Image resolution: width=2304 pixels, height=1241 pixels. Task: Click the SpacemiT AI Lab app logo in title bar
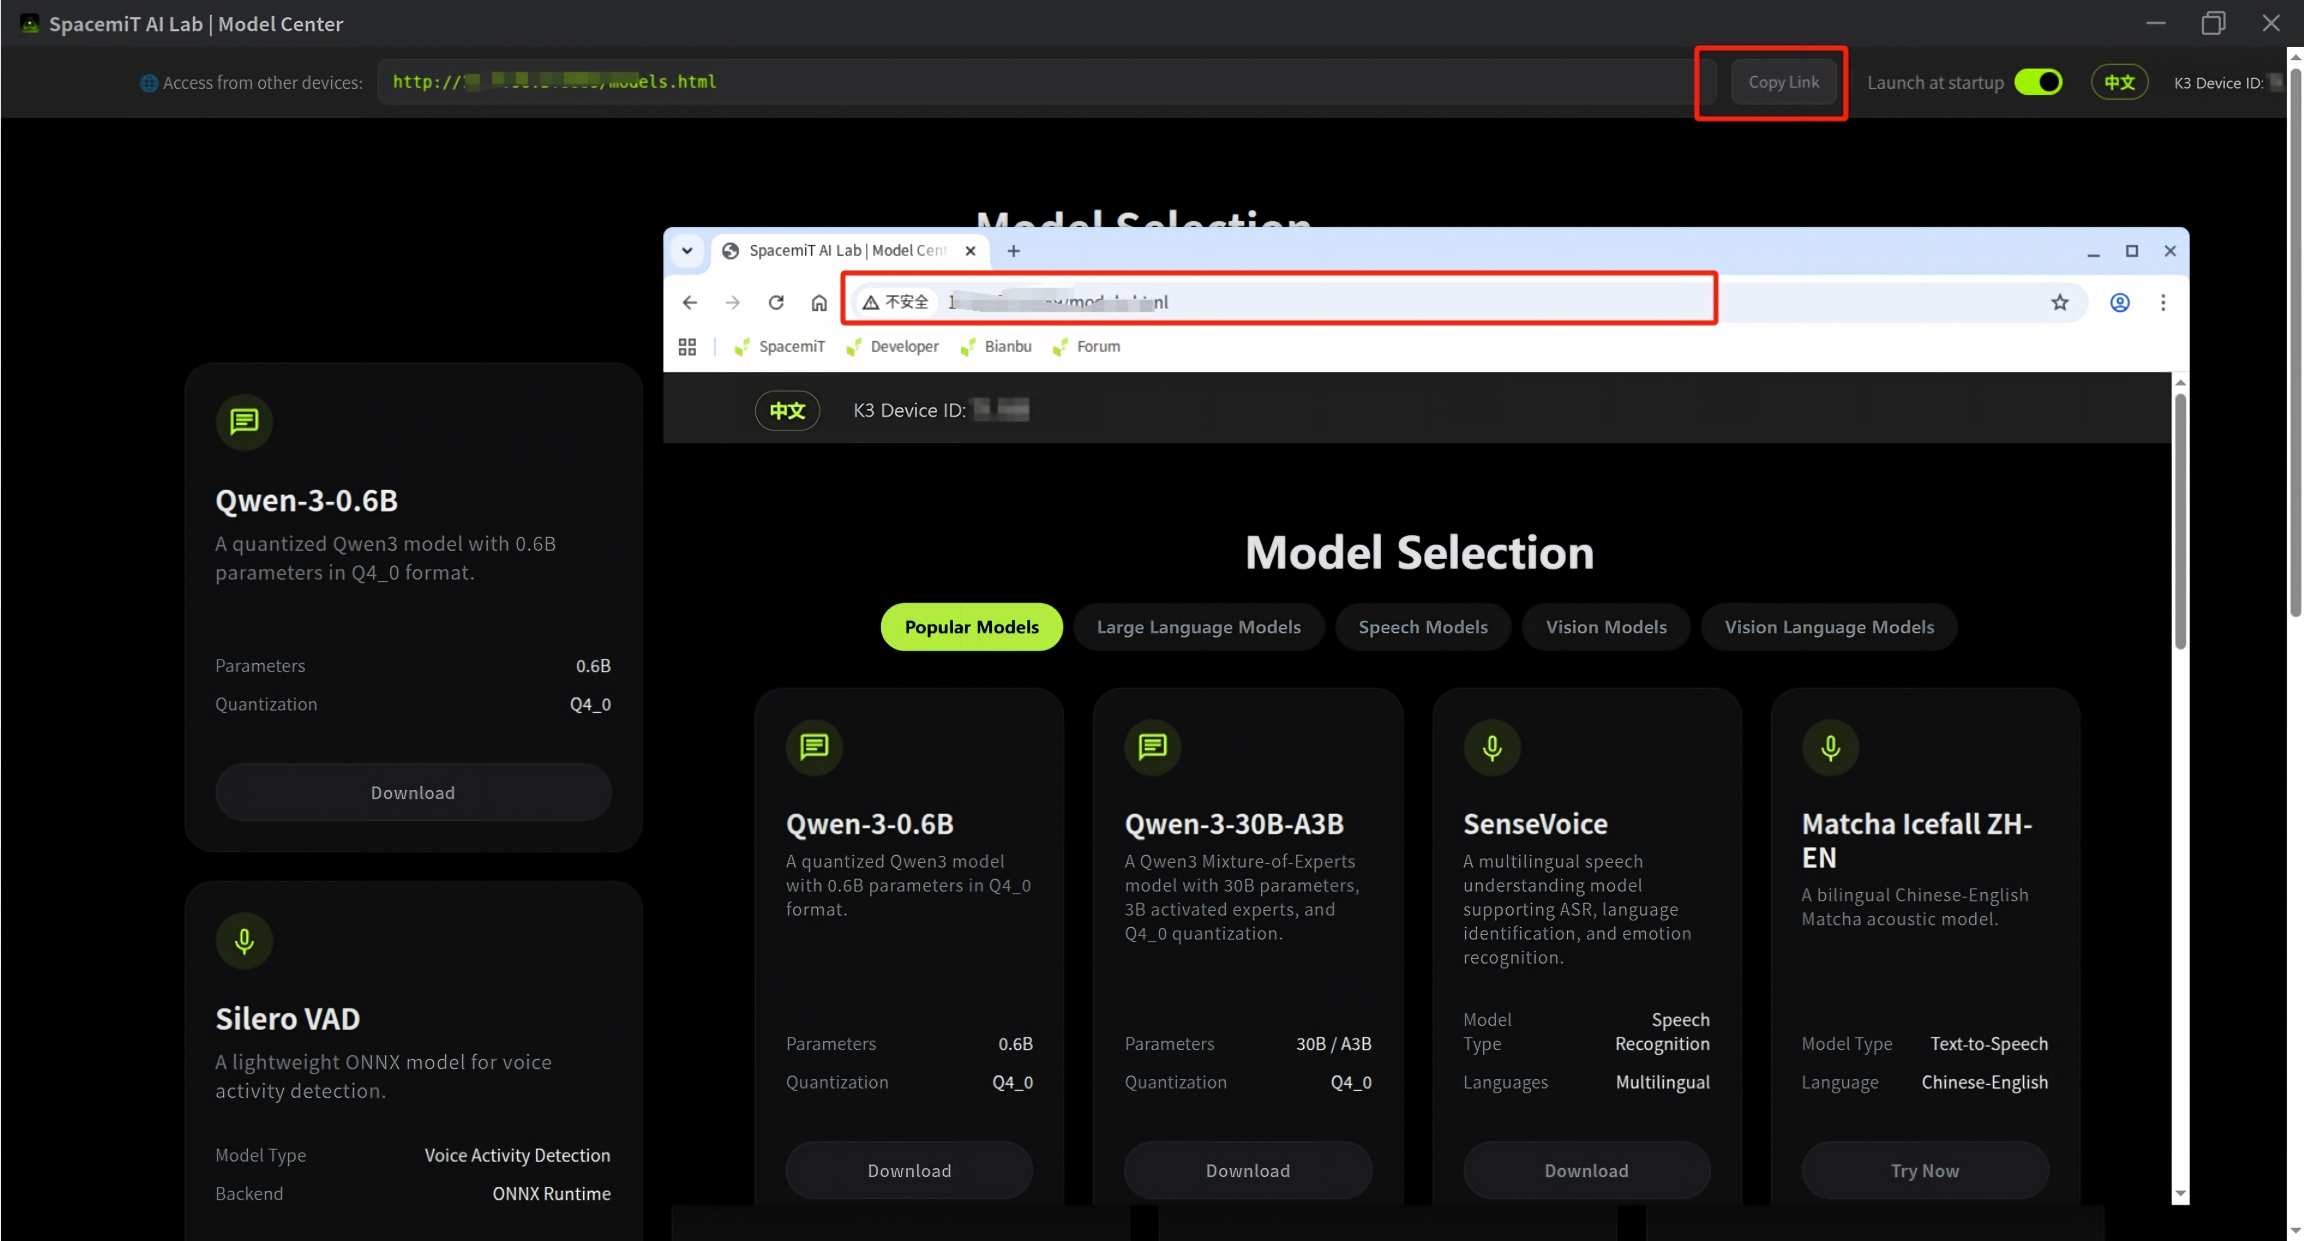(x=30, y=23)
